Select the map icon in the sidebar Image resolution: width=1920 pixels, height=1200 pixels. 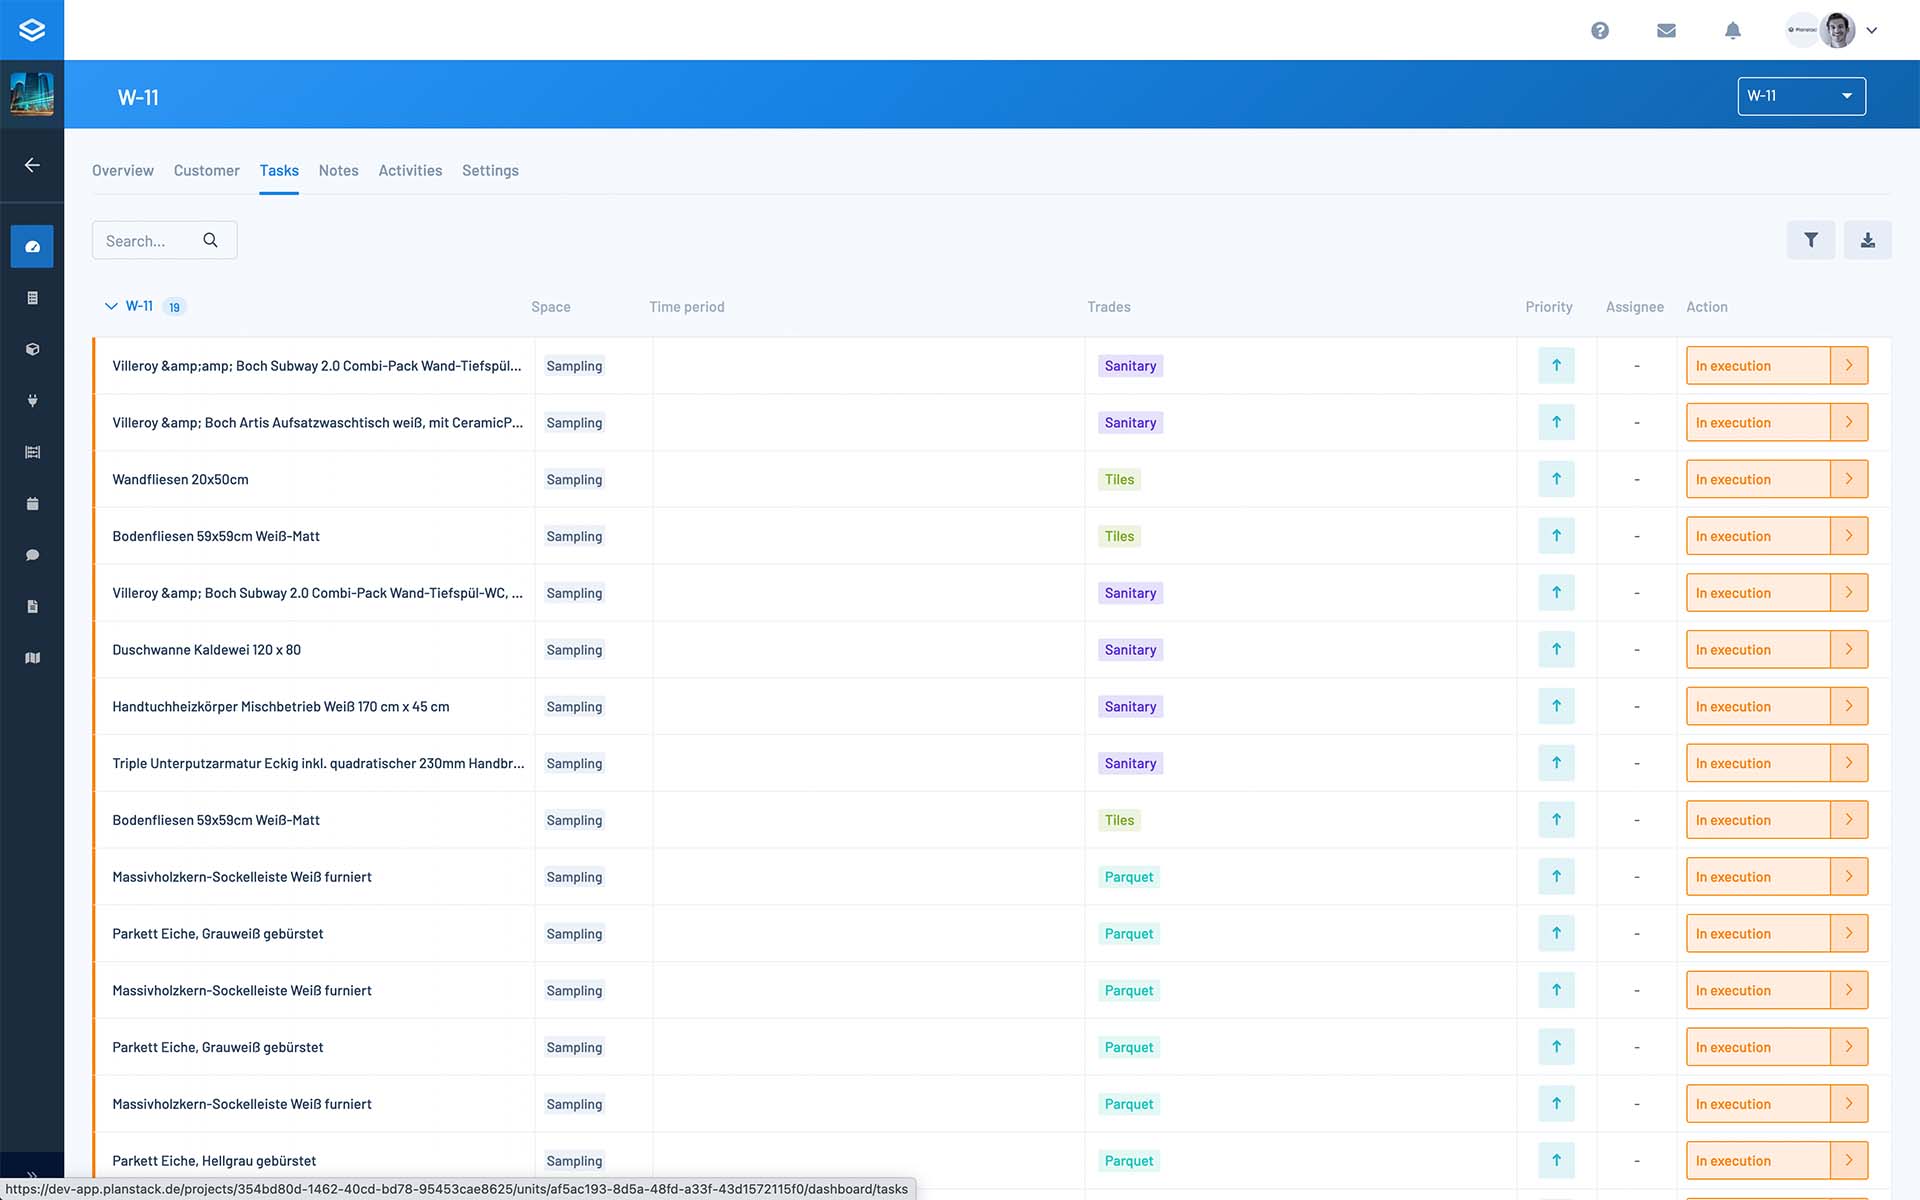tap(32, 657)
